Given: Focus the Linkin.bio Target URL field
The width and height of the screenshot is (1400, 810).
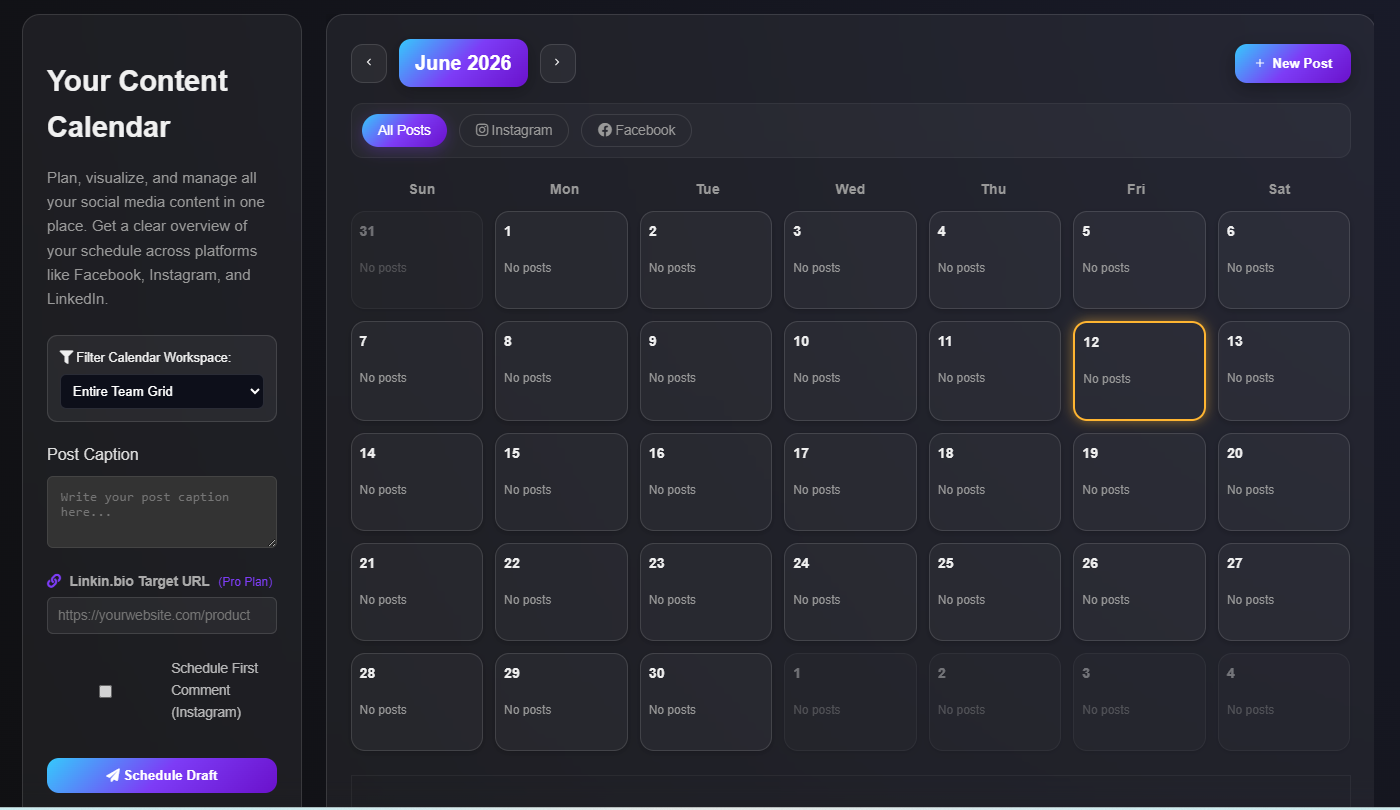Looking at the screenshot, I should click(162, 615).
